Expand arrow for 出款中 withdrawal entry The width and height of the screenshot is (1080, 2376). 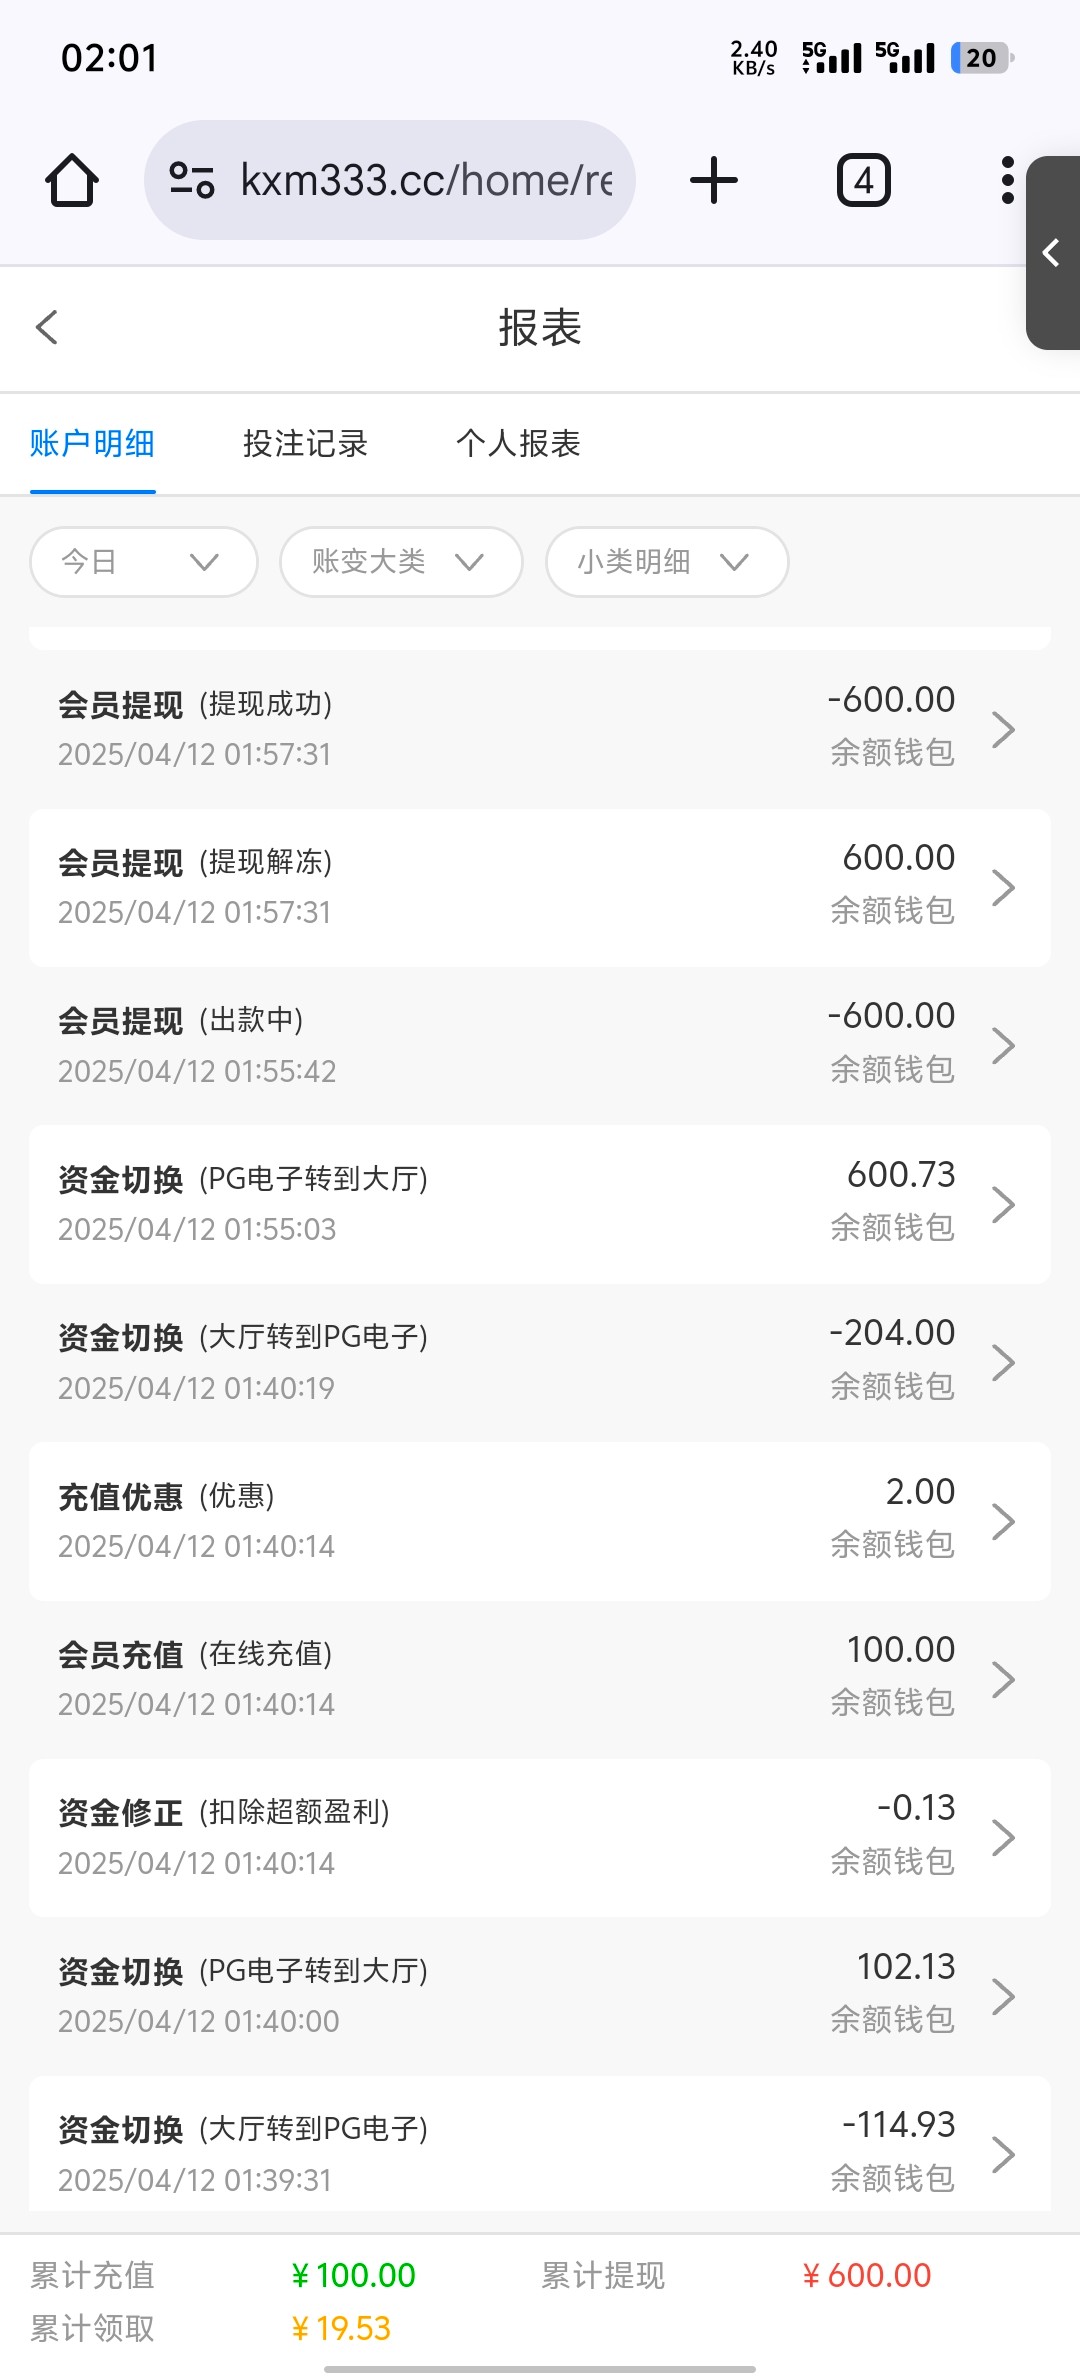click(x=1003, y=1045)
